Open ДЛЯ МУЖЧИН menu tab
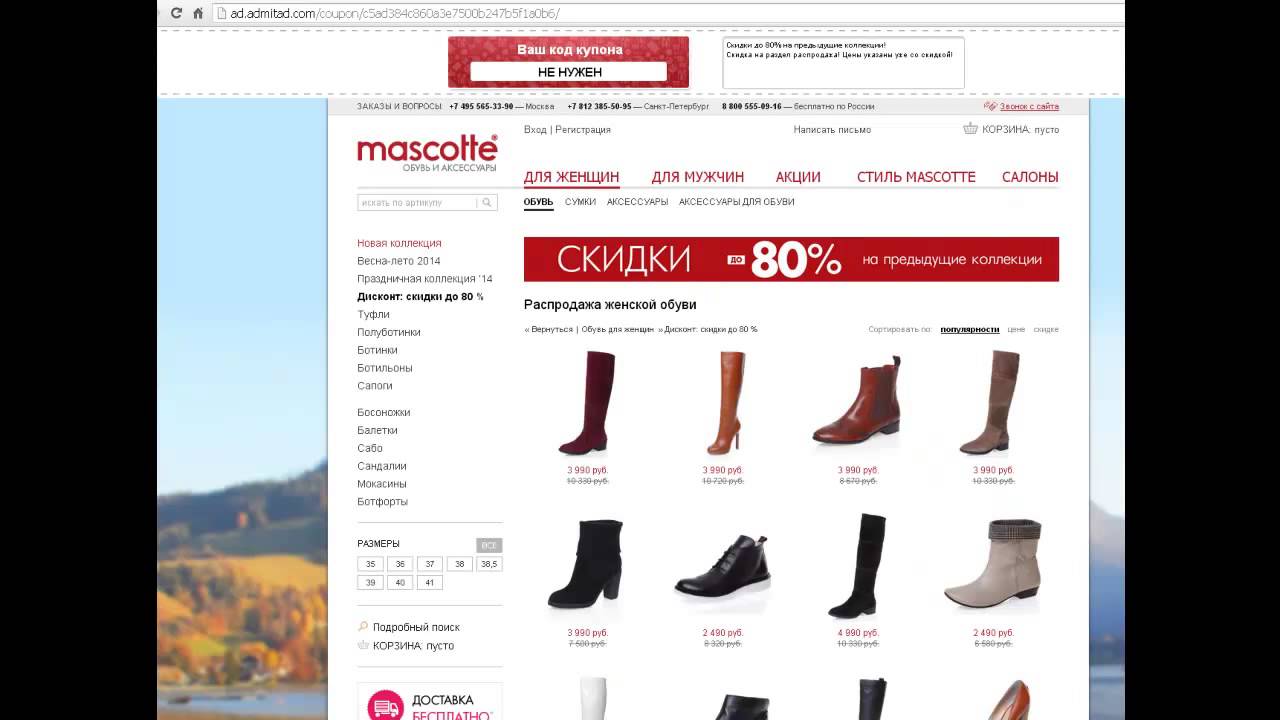The height and width of the screenshot is (720, 1280). click(698, 177)
